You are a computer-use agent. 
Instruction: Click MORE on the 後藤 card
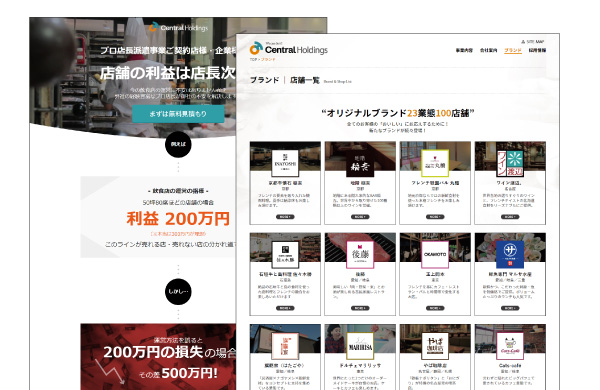coord(360,308)
